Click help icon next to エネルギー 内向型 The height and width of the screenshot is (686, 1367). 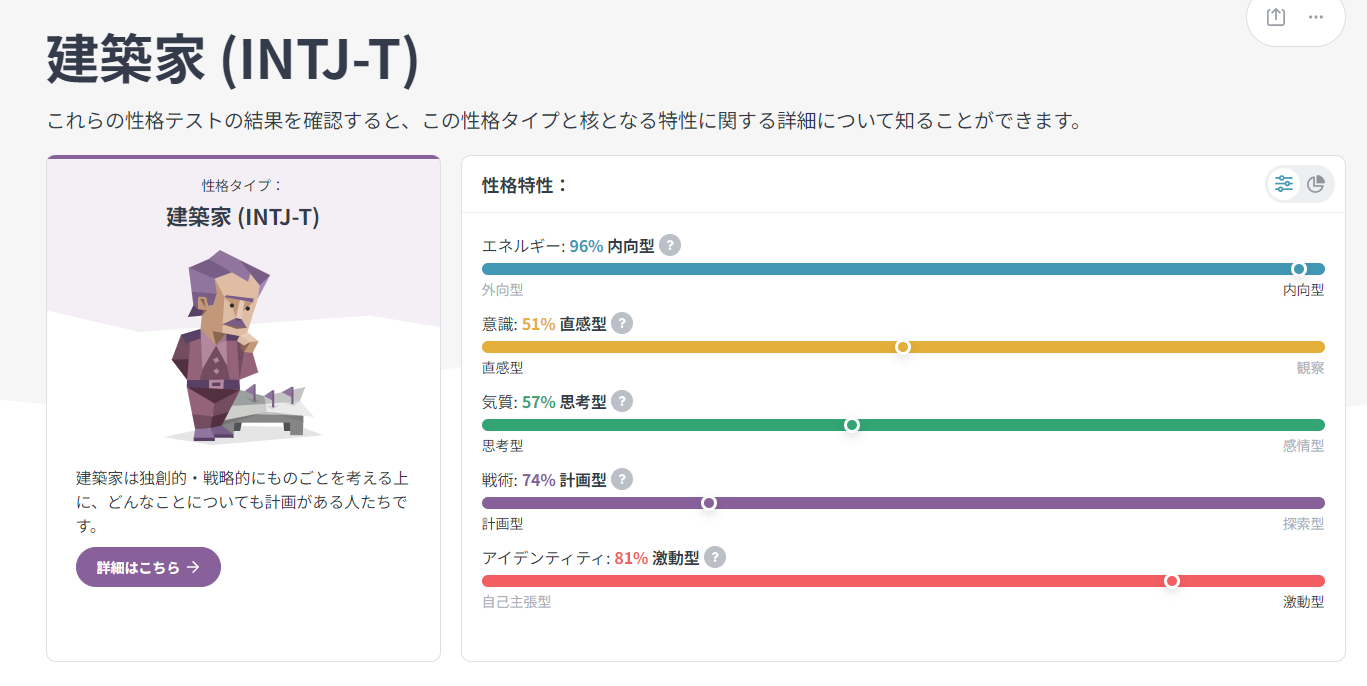pyautogui.click(x=670, y=245)
